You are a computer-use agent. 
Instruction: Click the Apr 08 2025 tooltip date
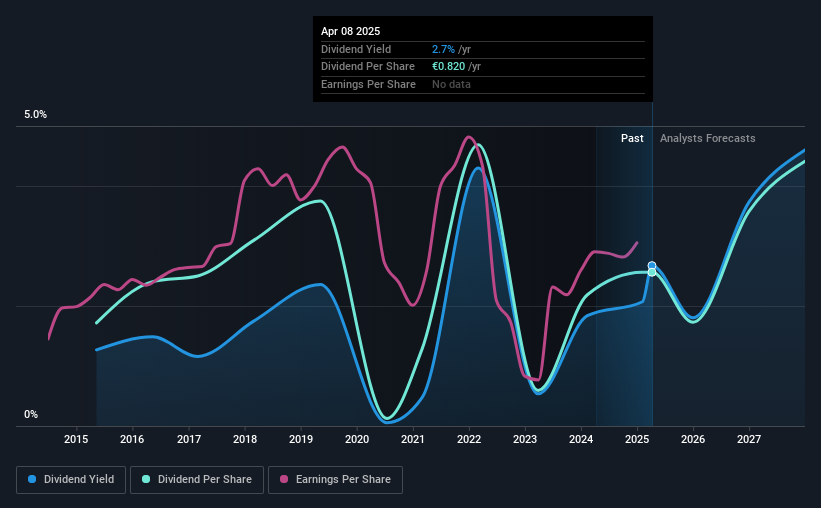tap(350, 31)
